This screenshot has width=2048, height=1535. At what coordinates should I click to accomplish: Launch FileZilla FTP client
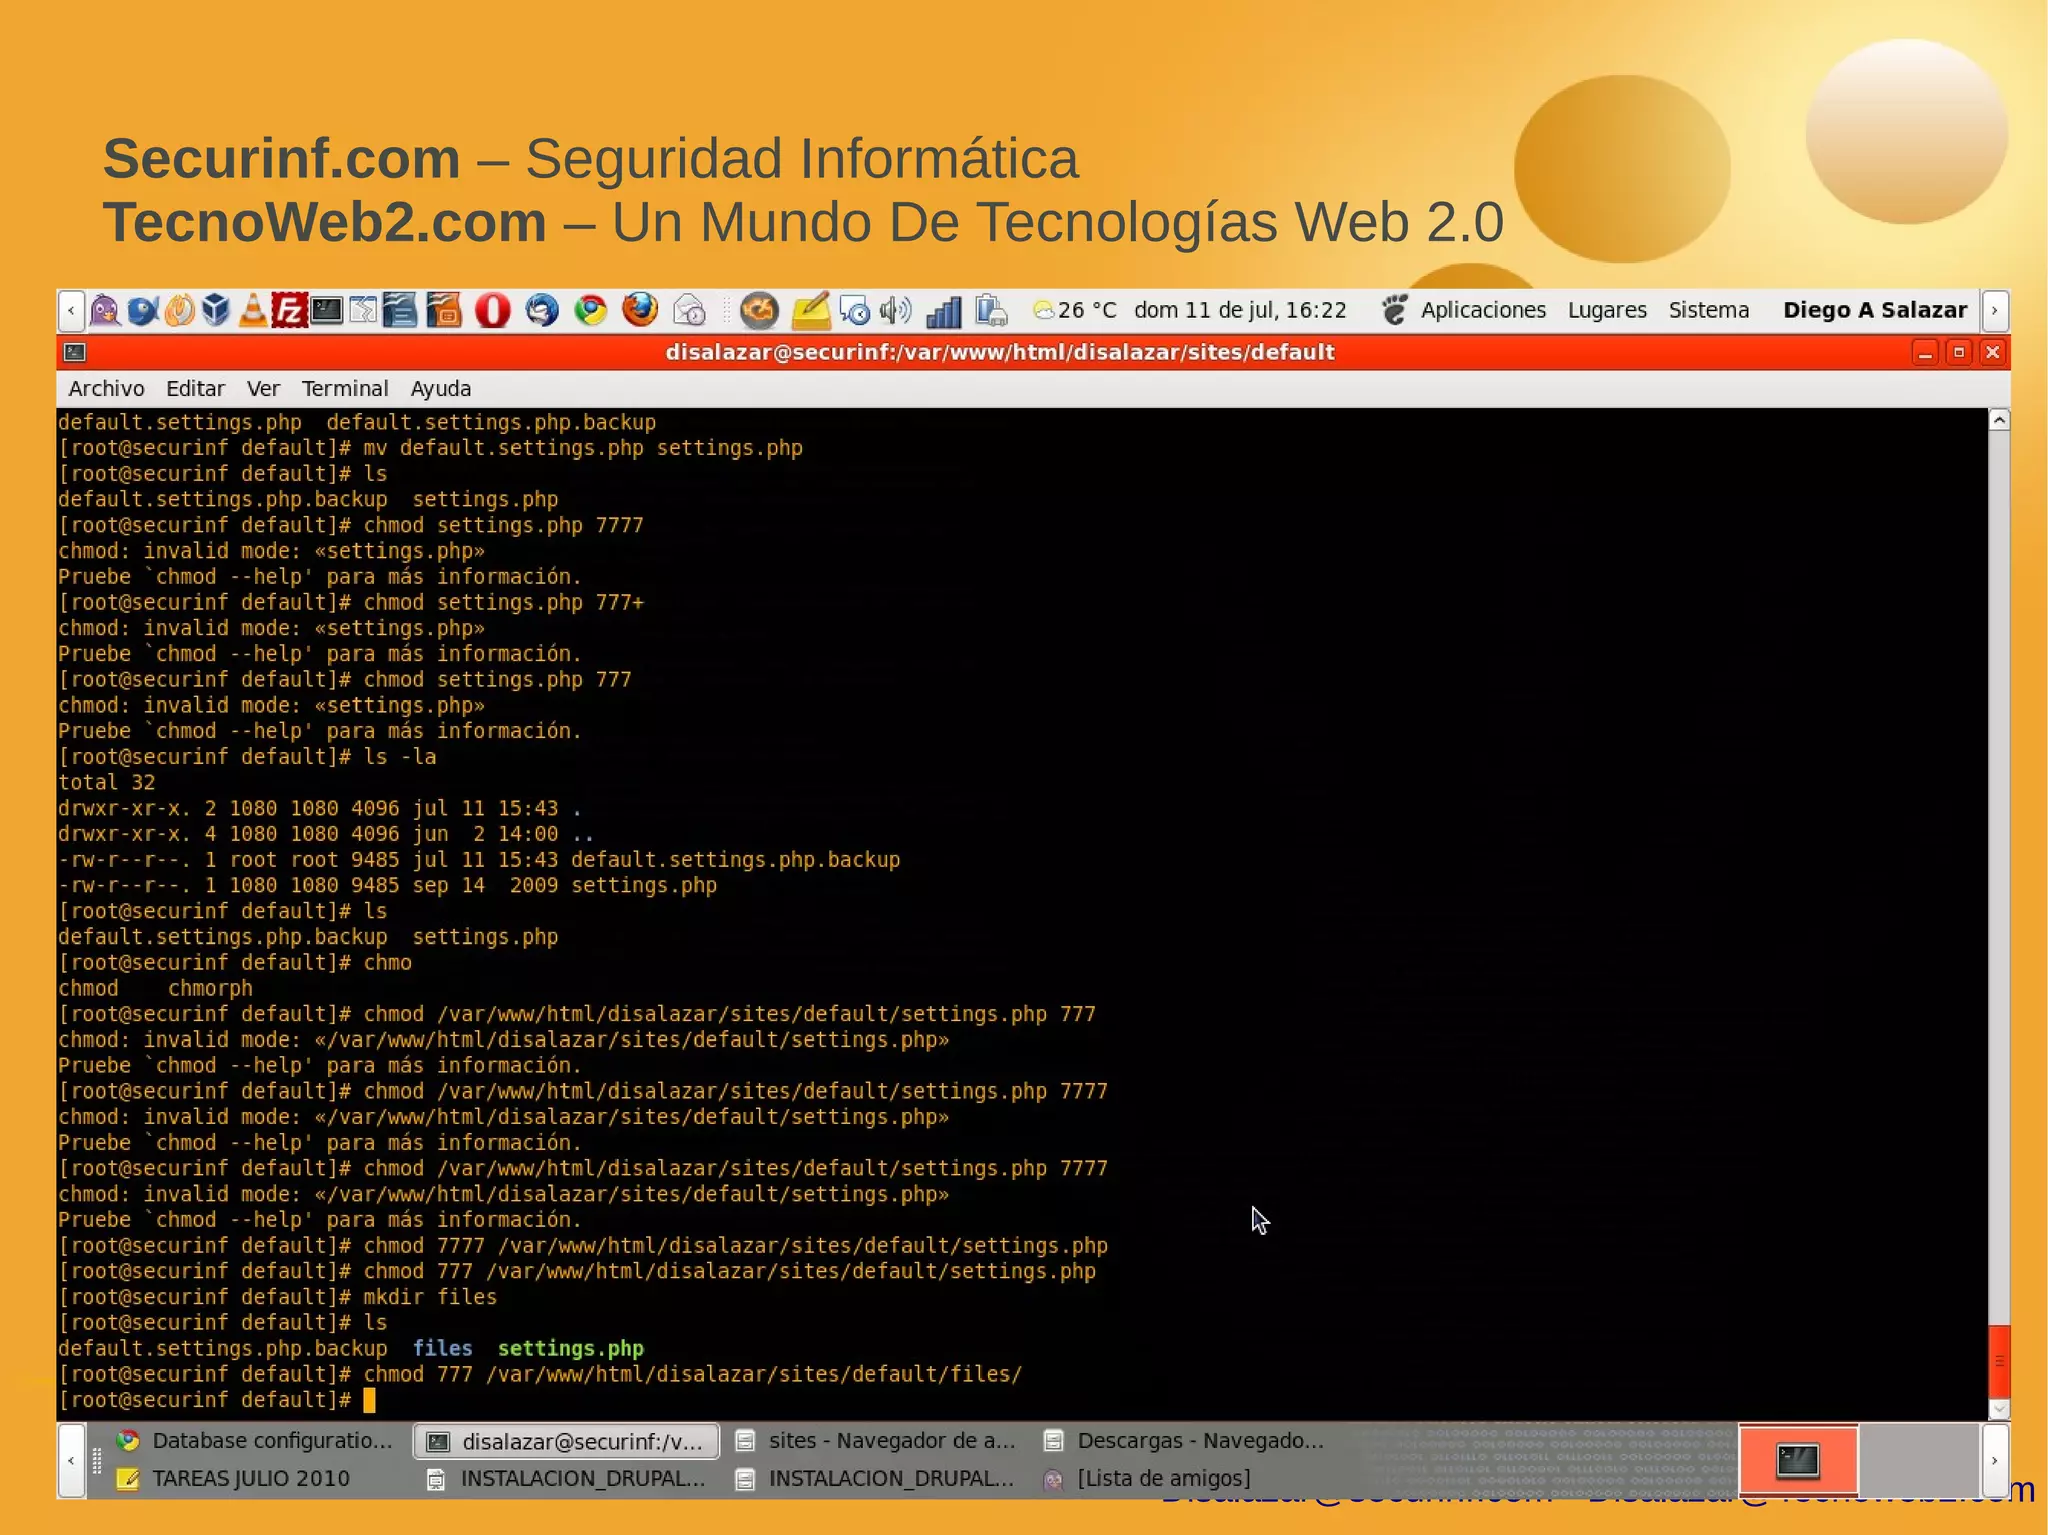pyautogui.click(x=289, y=310)
